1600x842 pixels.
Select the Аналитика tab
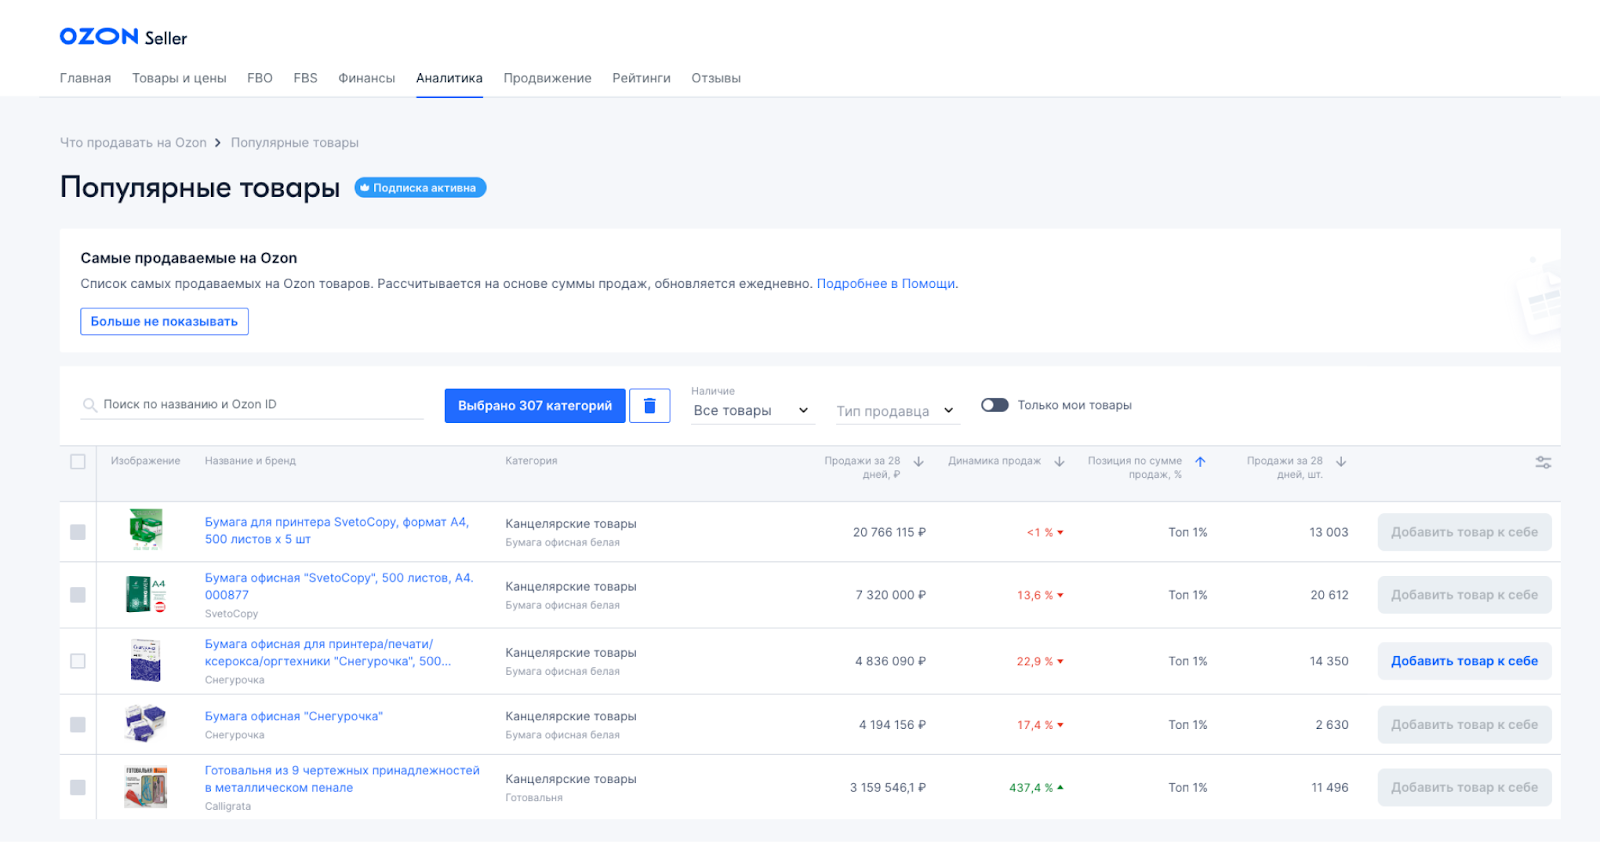coord(449,78)
